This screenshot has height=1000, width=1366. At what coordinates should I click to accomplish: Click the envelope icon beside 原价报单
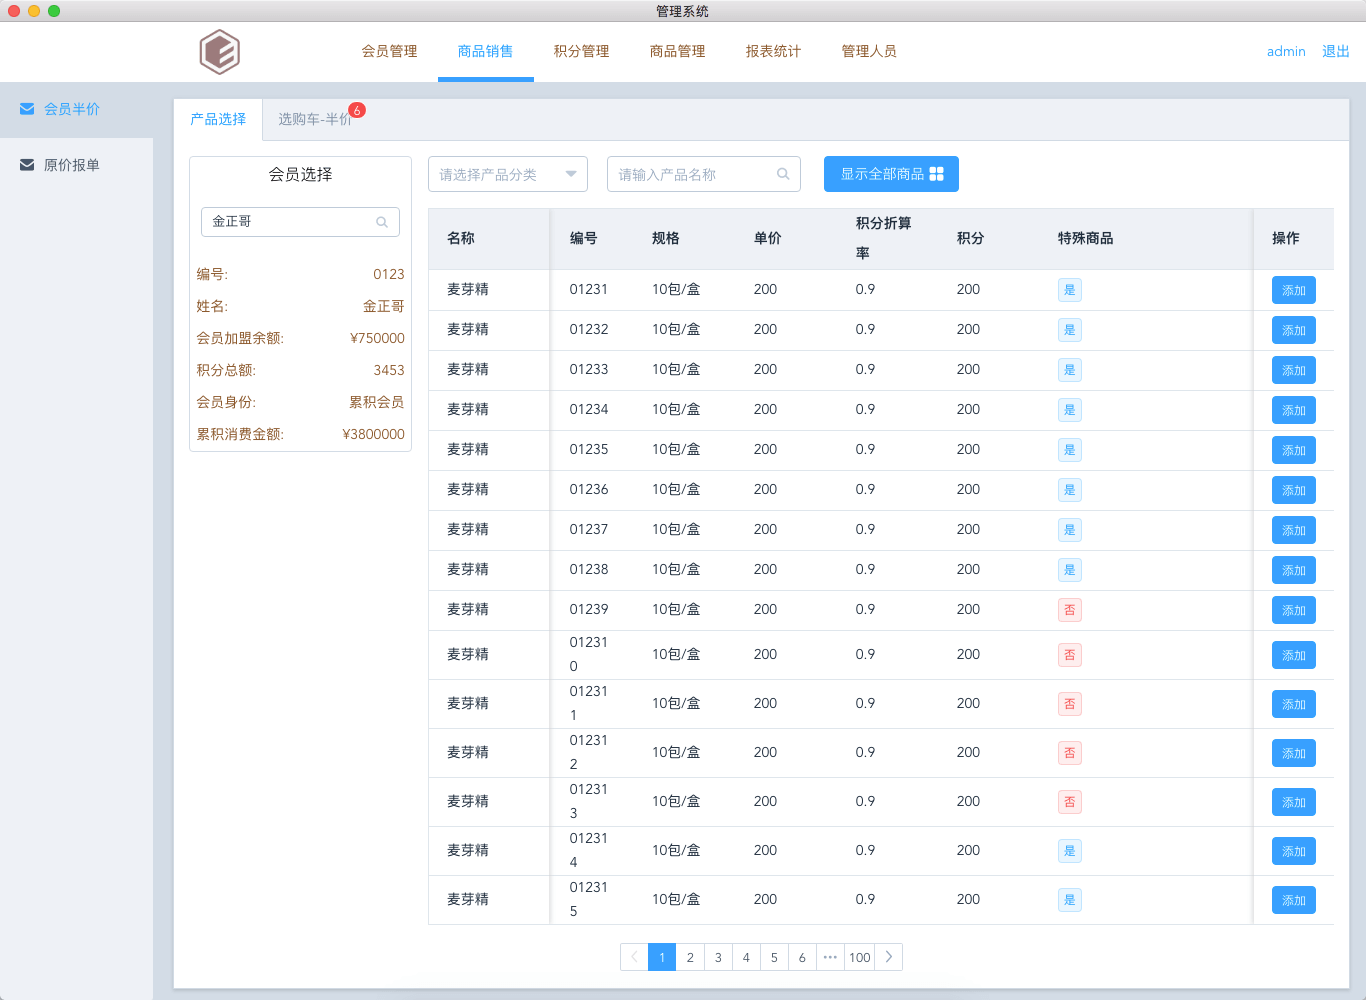click(x=27, y=165)
